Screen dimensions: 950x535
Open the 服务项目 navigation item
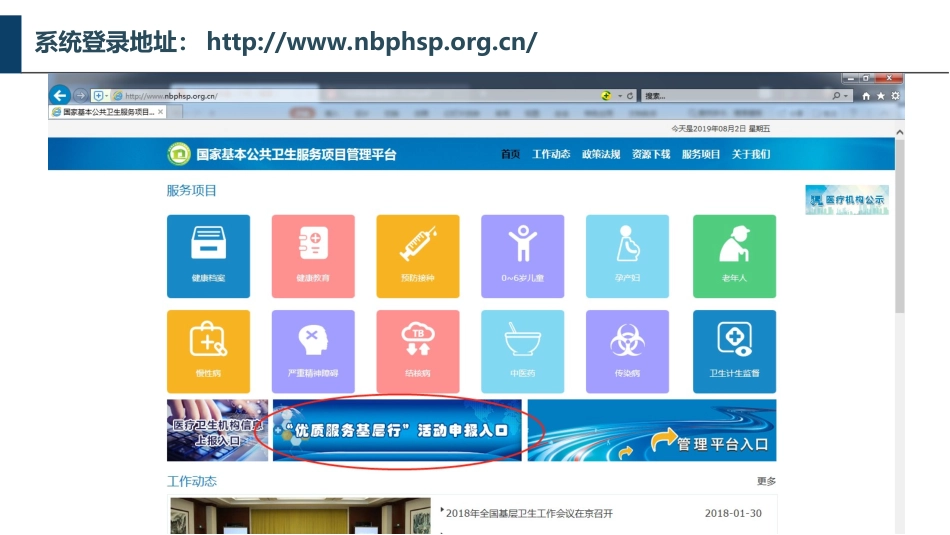pyautogui.click(x=701, y=154)
